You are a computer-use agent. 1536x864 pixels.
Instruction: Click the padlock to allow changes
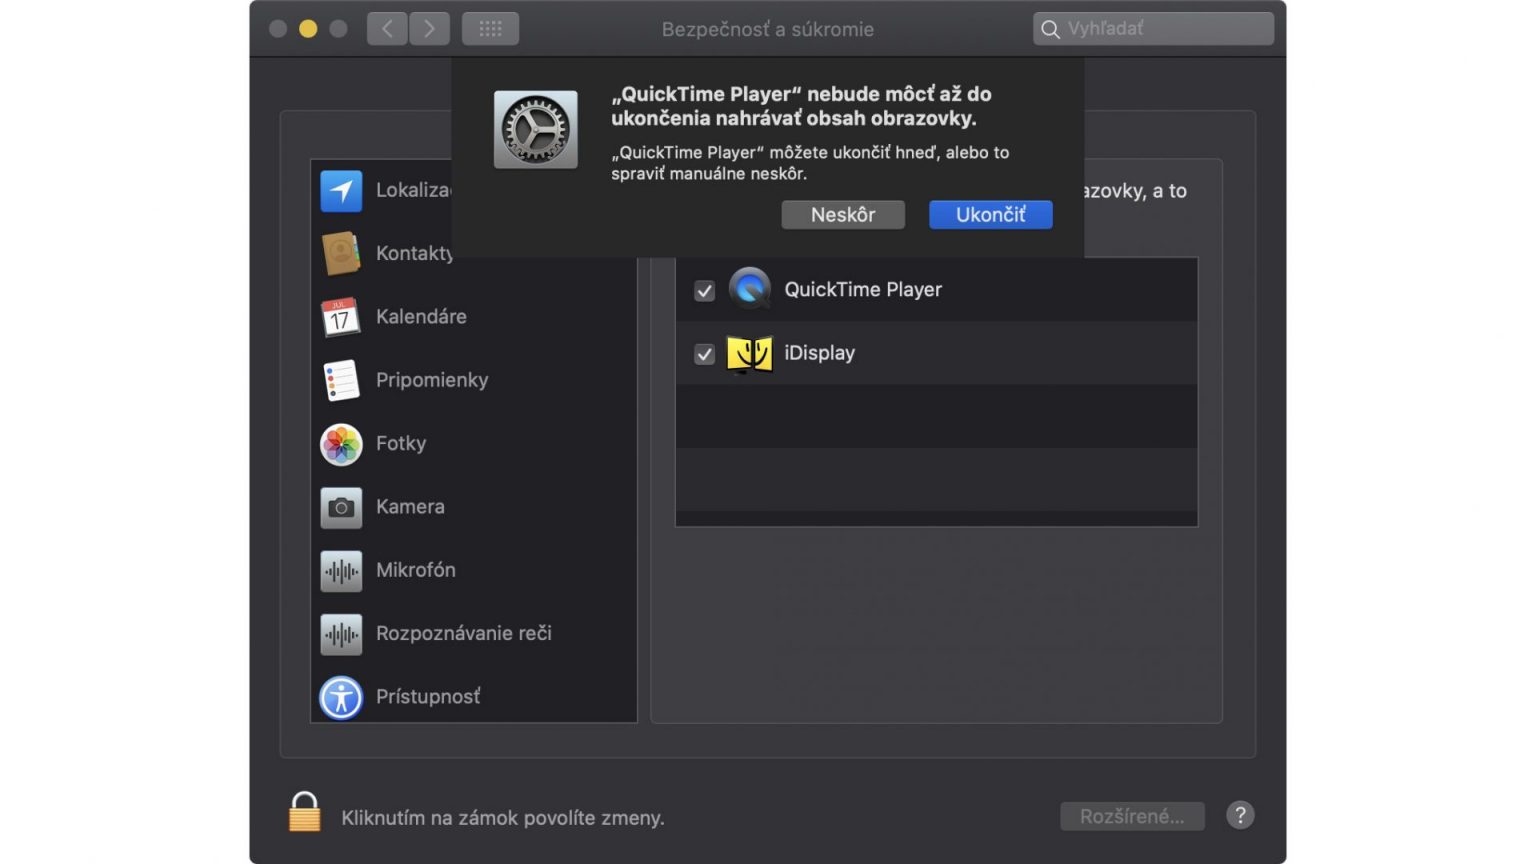[x=305, y=812]
